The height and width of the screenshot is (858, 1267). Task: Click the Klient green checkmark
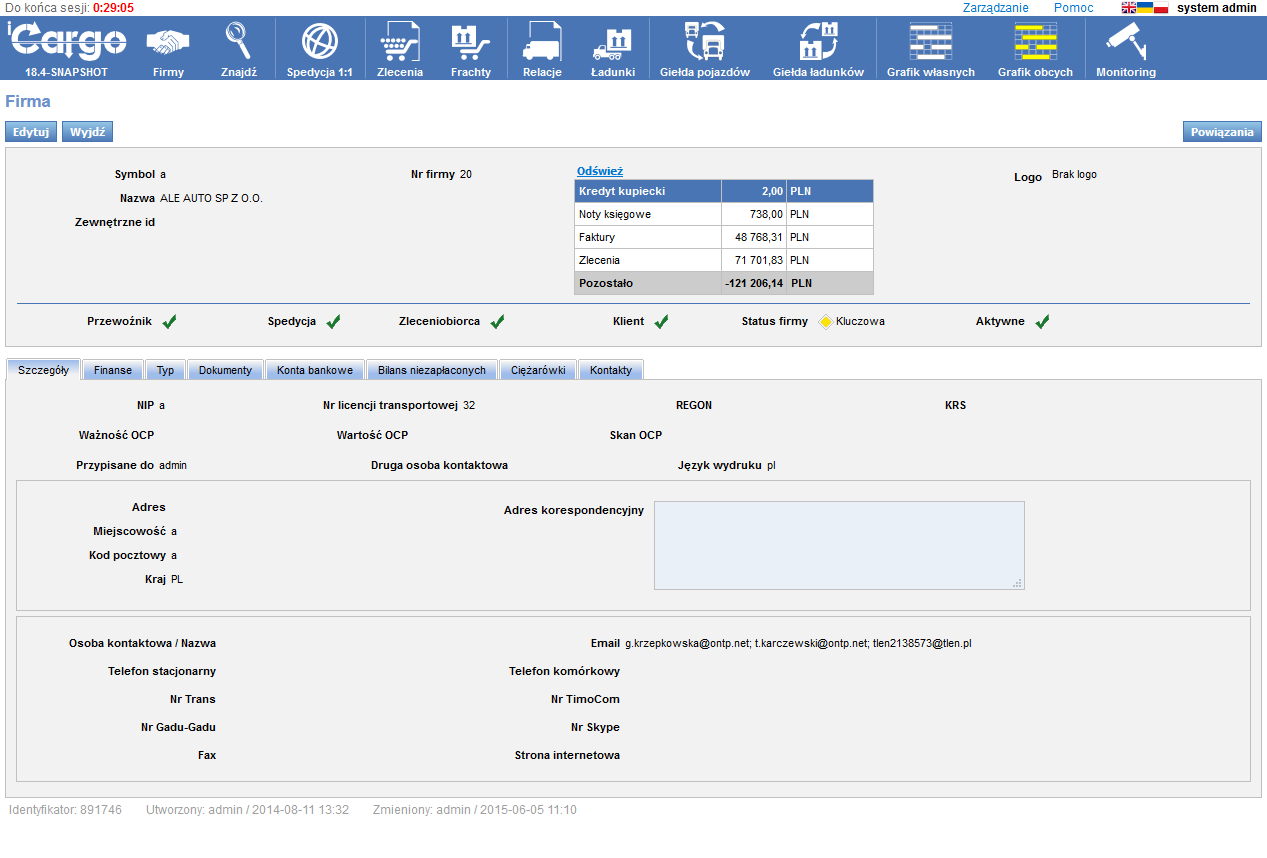click(x=661, y=322)
